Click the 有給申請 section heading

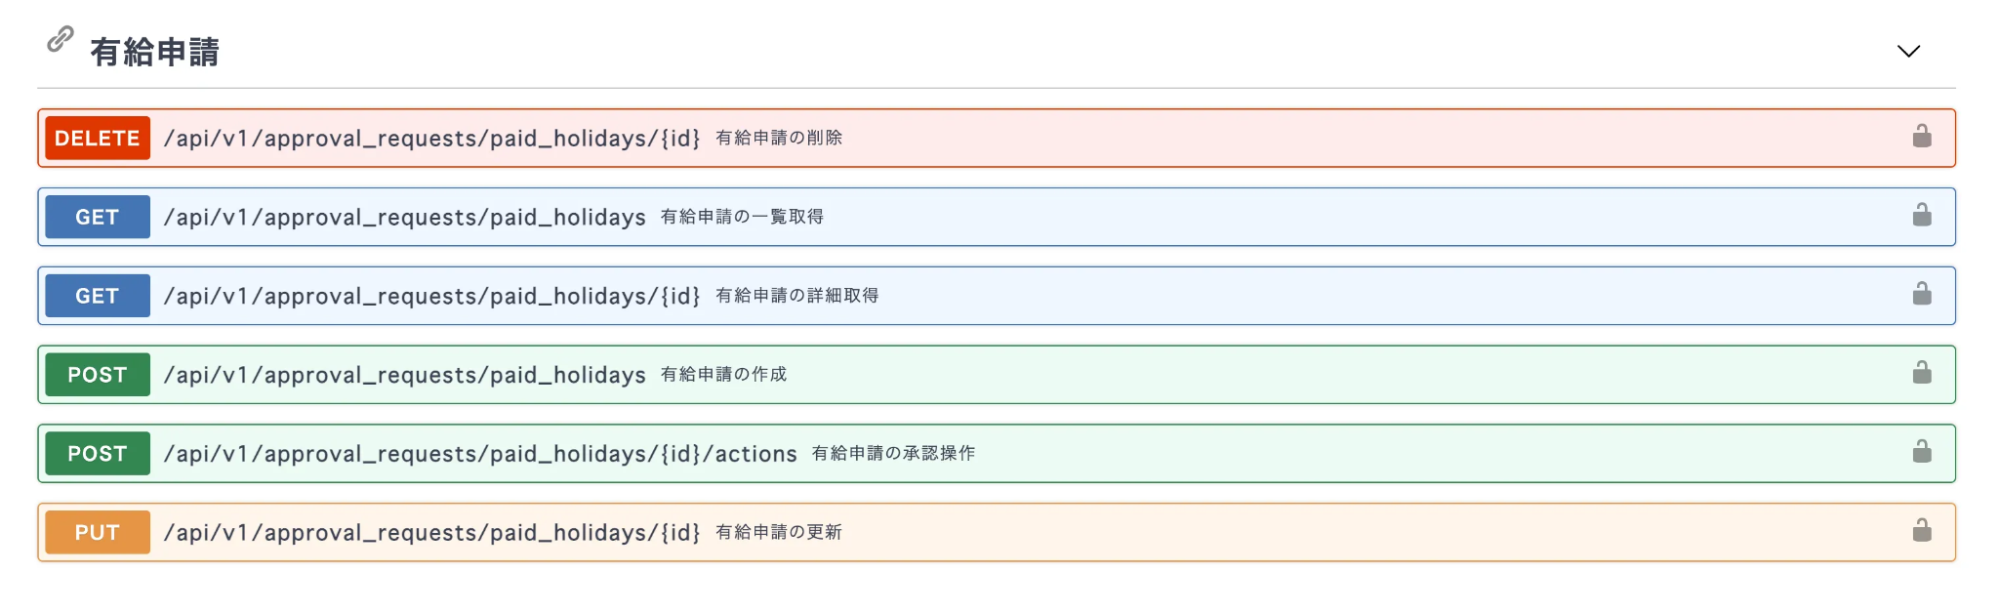coord(155,52)
